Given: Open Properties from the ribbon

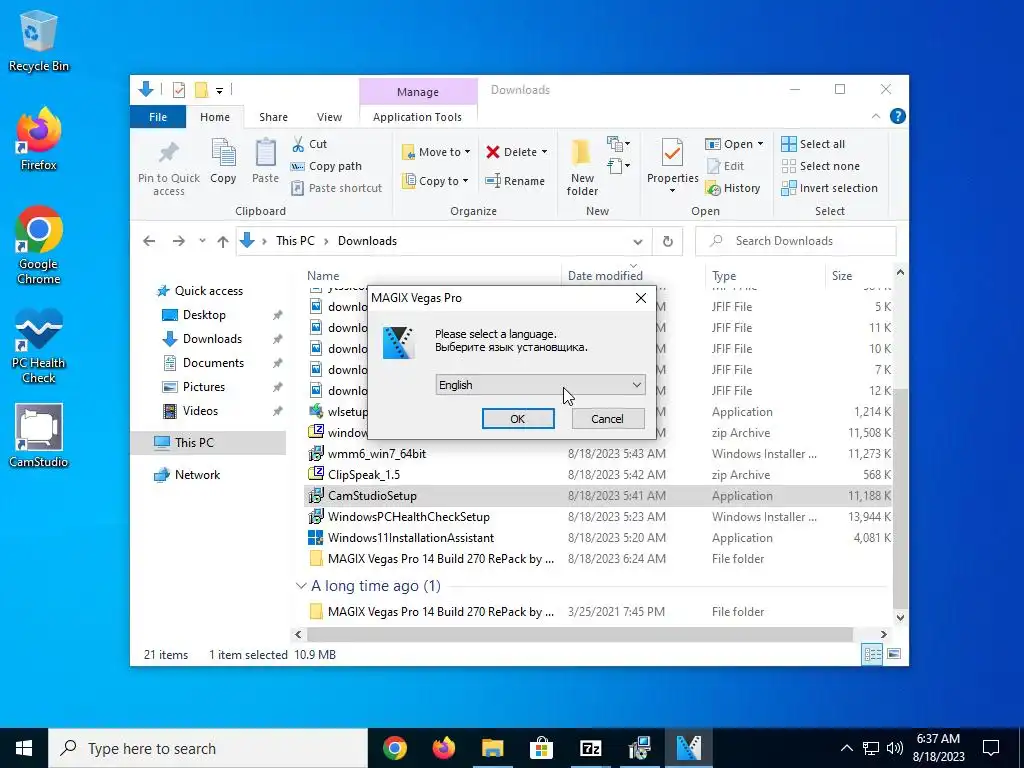Looking at the screenshot, I should coord(672,166).
